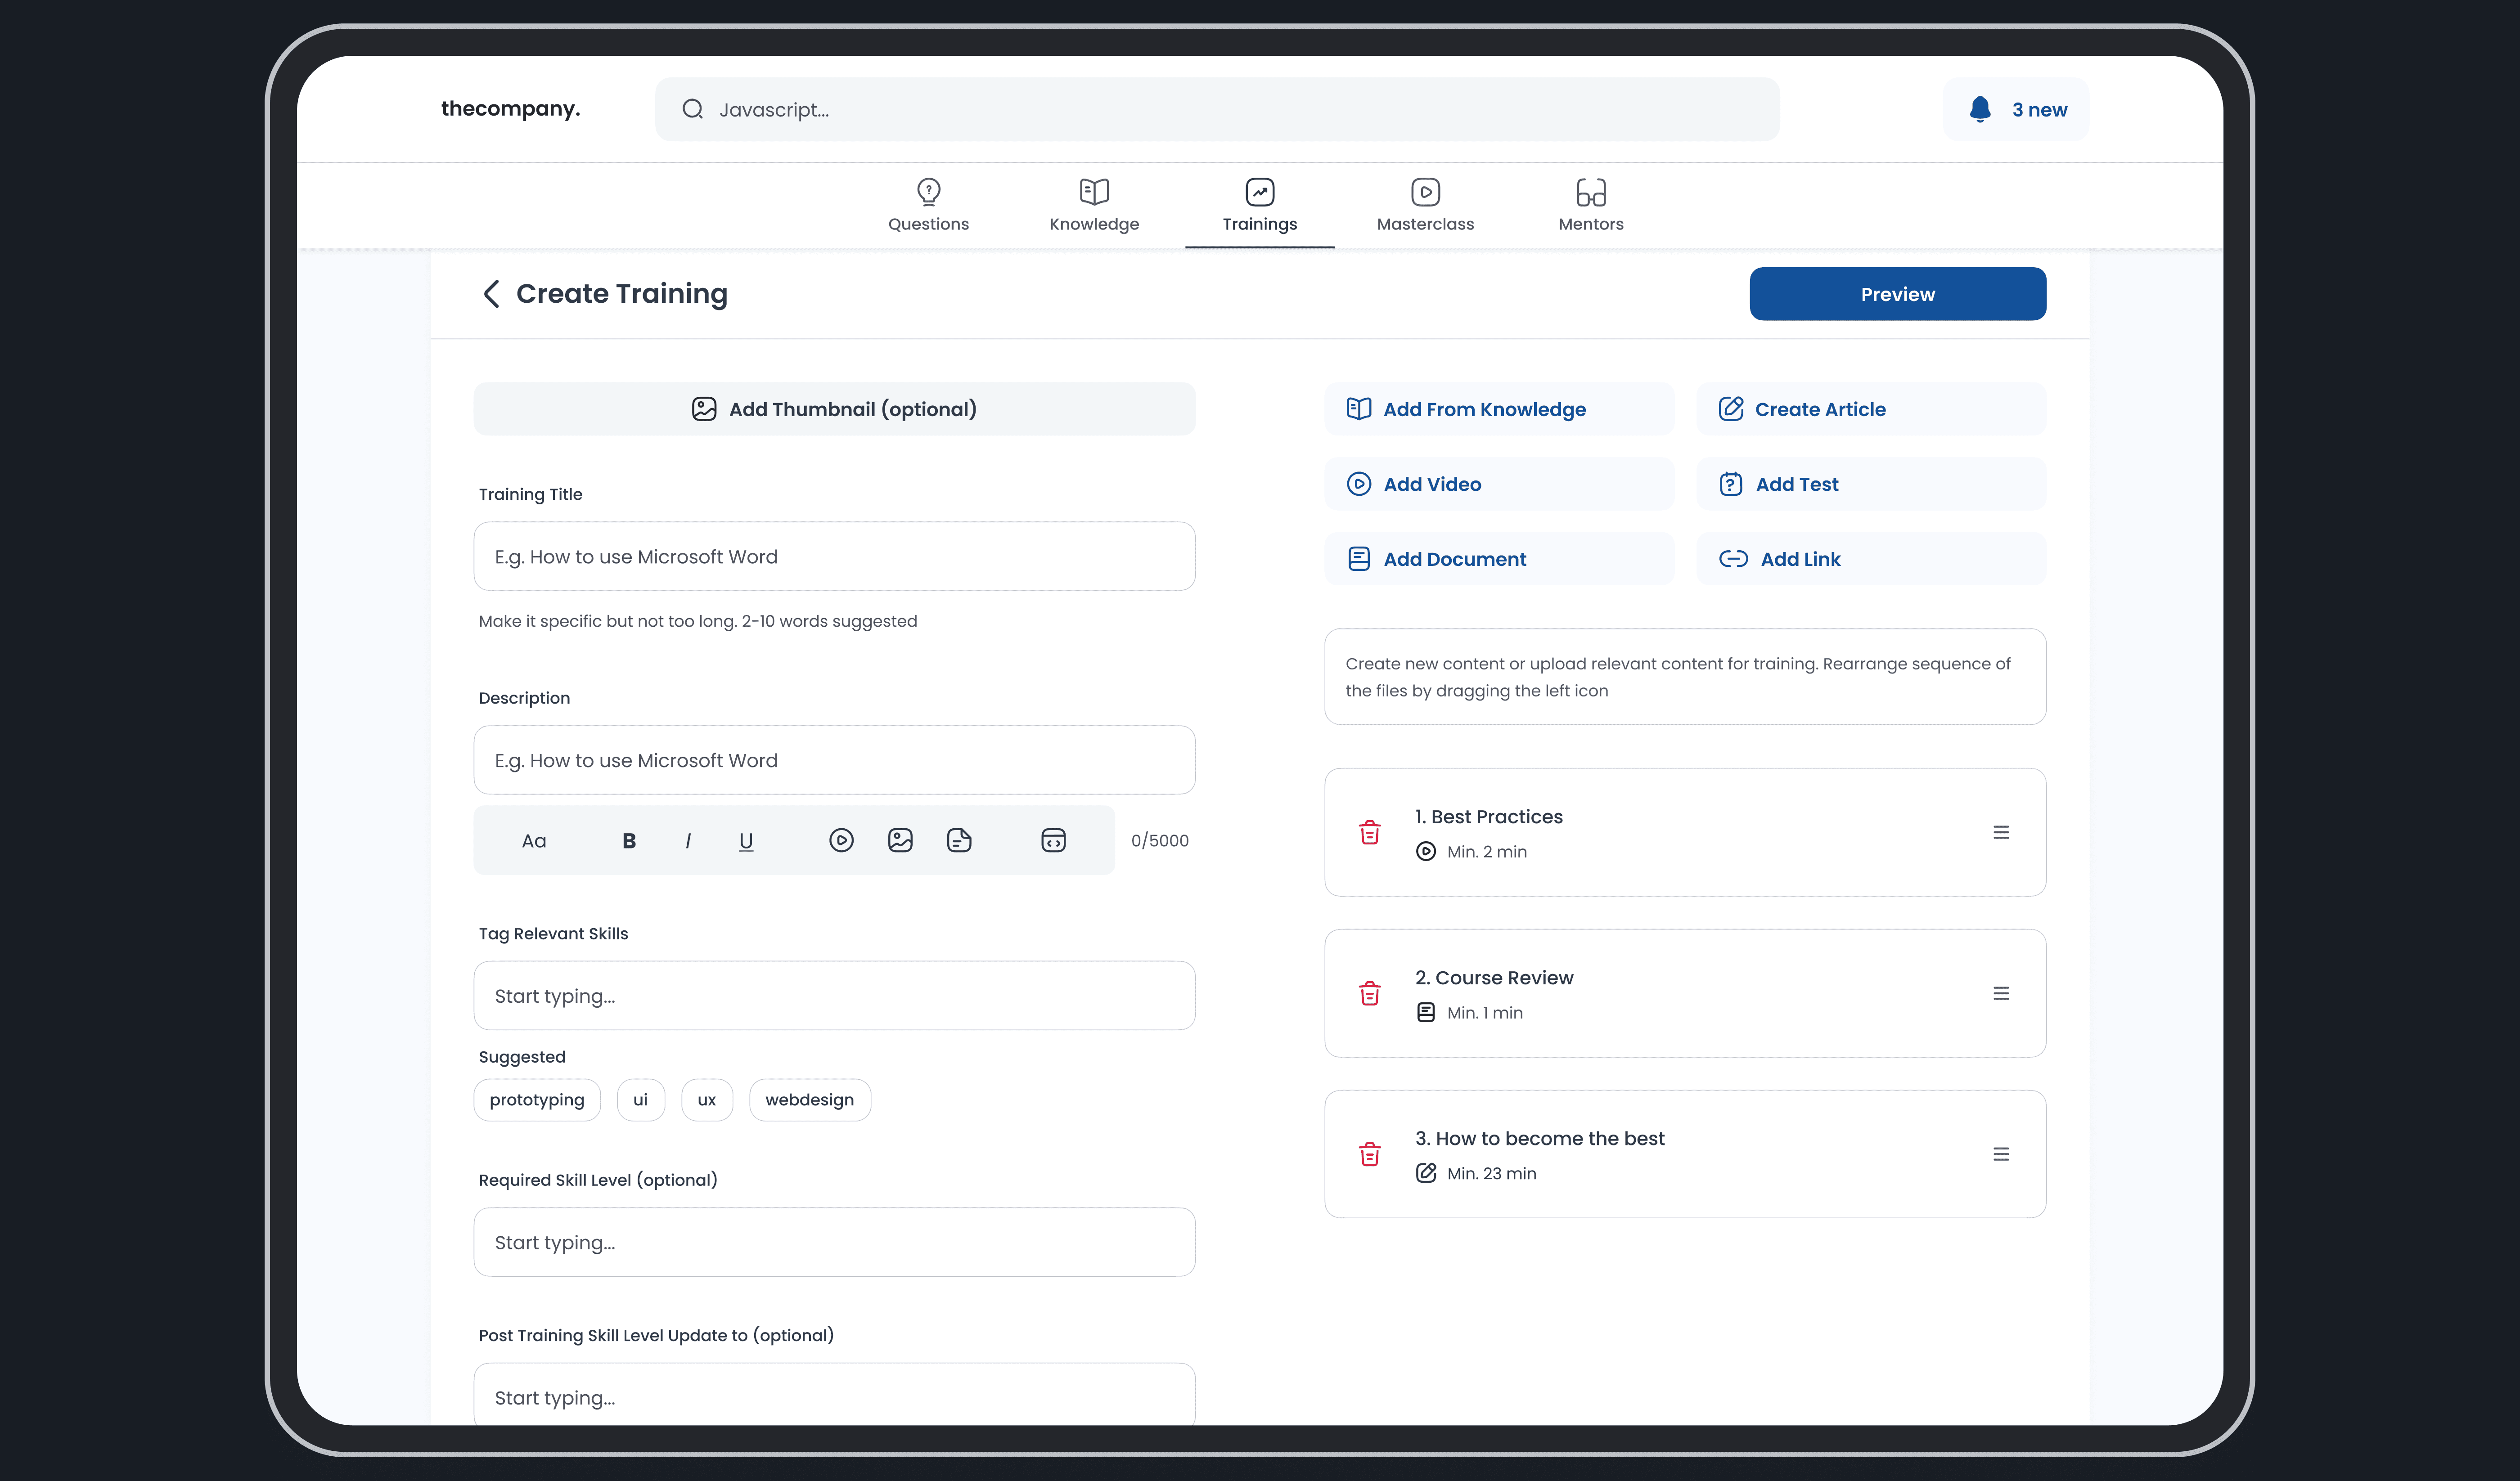This screenshot has height=1481, width=2520.
Task: Open notifications bell showing 3 new
Action: 2015,109
